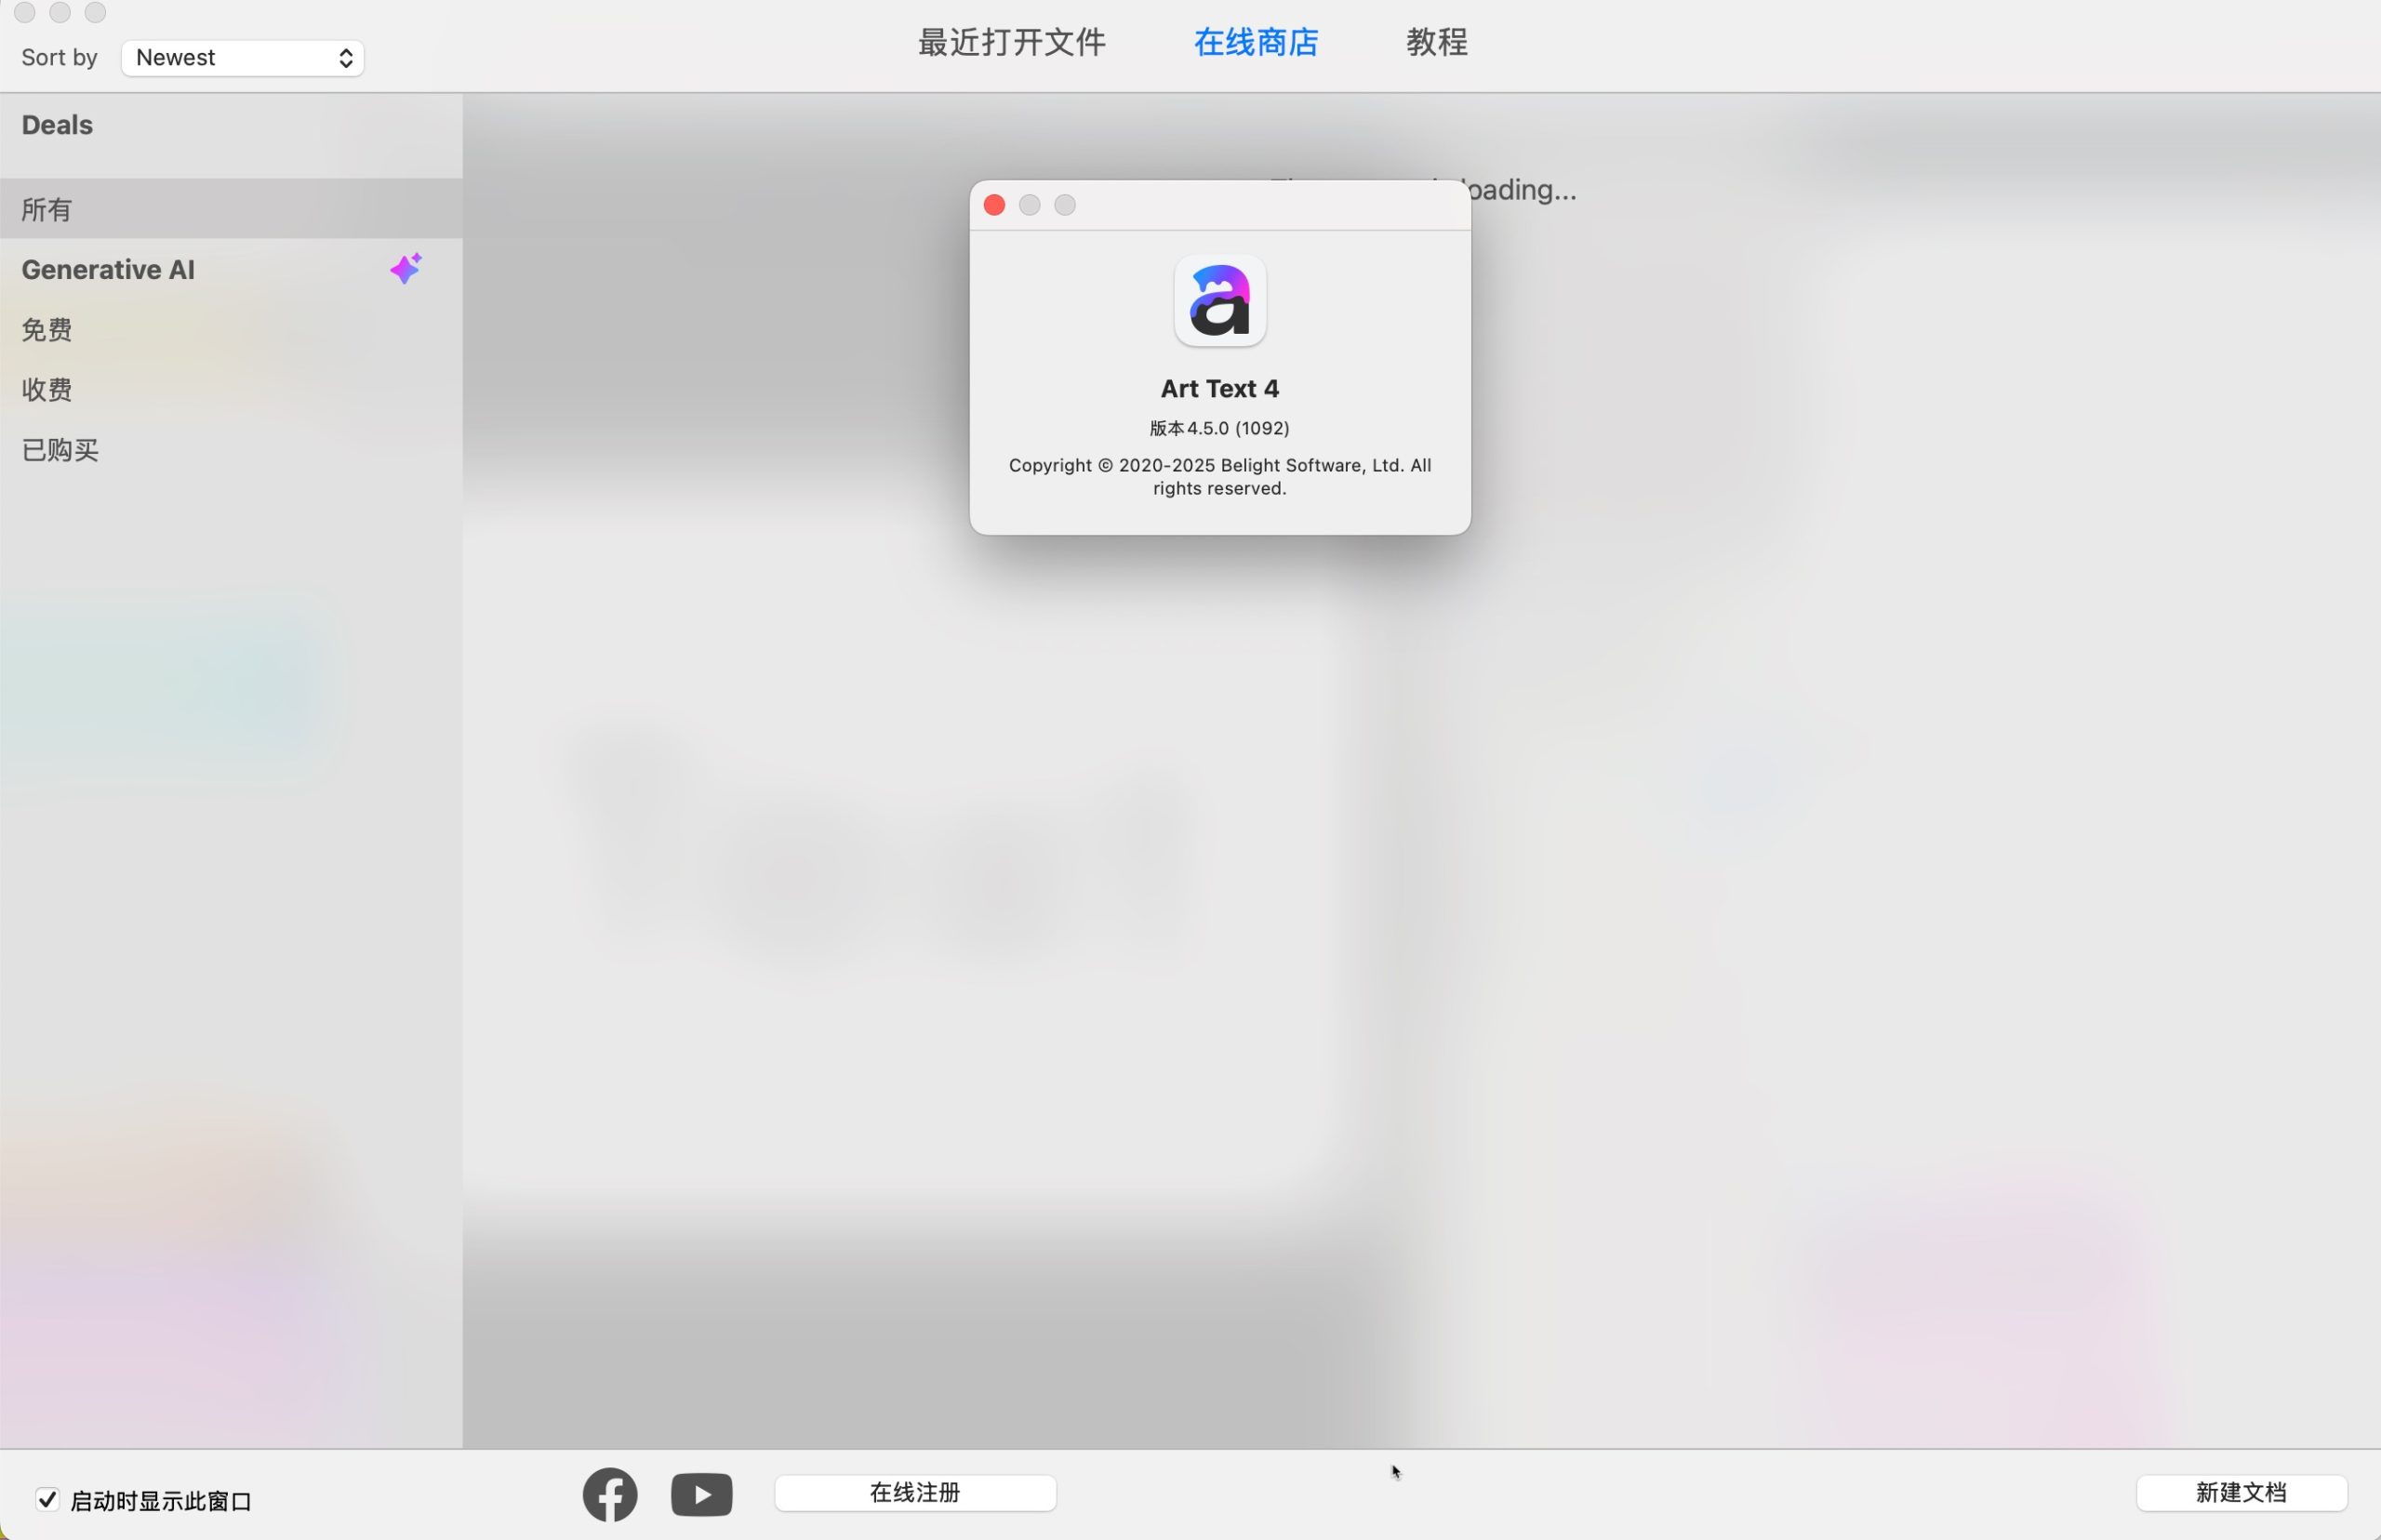This screenshot has width=2381, height=1540.
Task: Select Generative AI category
Action: tap(108, 269)
